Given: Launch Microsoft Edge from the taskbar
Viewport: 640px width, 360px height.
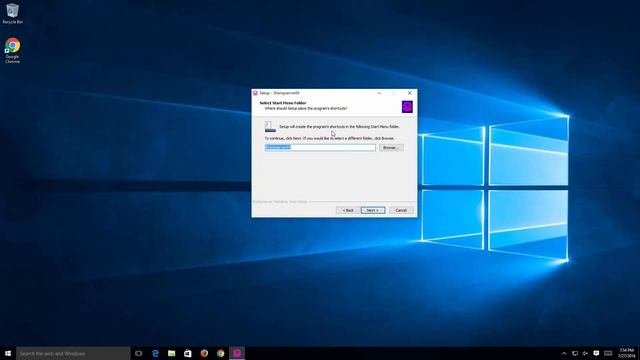Looking at the screenshot, I should coord(155,353).
